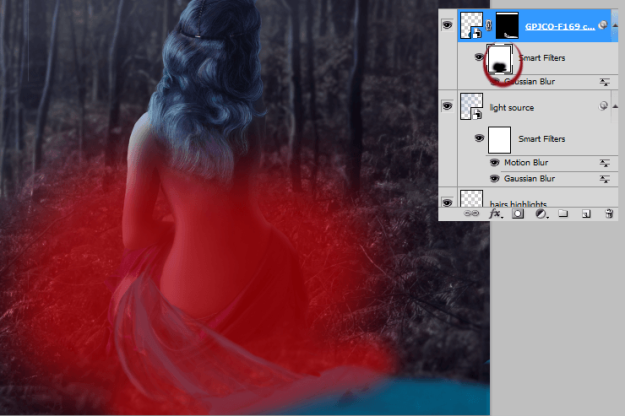
Task: Click the smart filter indicator icon on GPJCO-F169
Action: 603,25
